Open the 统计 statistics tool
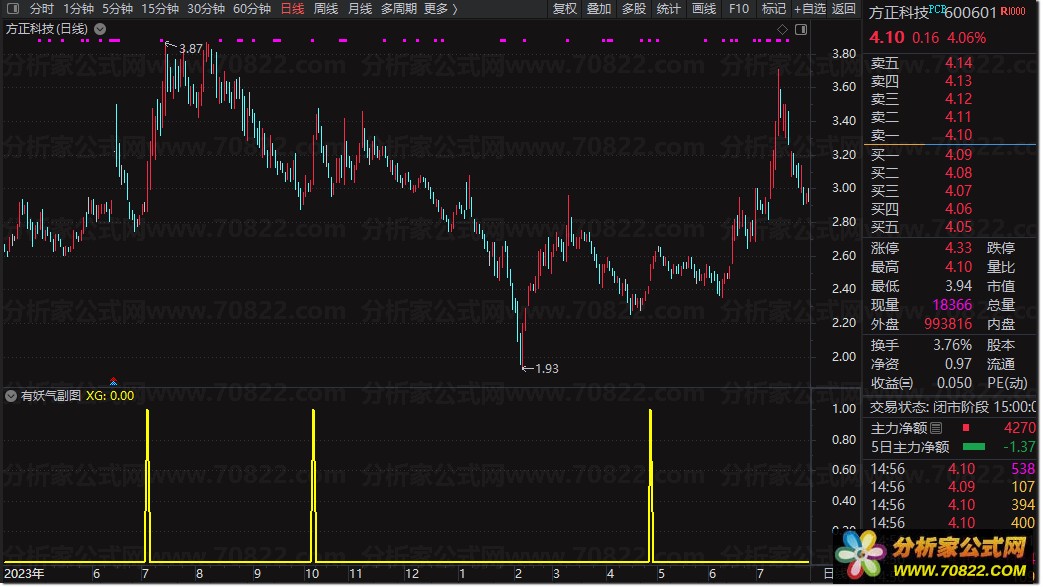This screenshot has height=587, width=1043. (669, 9)
